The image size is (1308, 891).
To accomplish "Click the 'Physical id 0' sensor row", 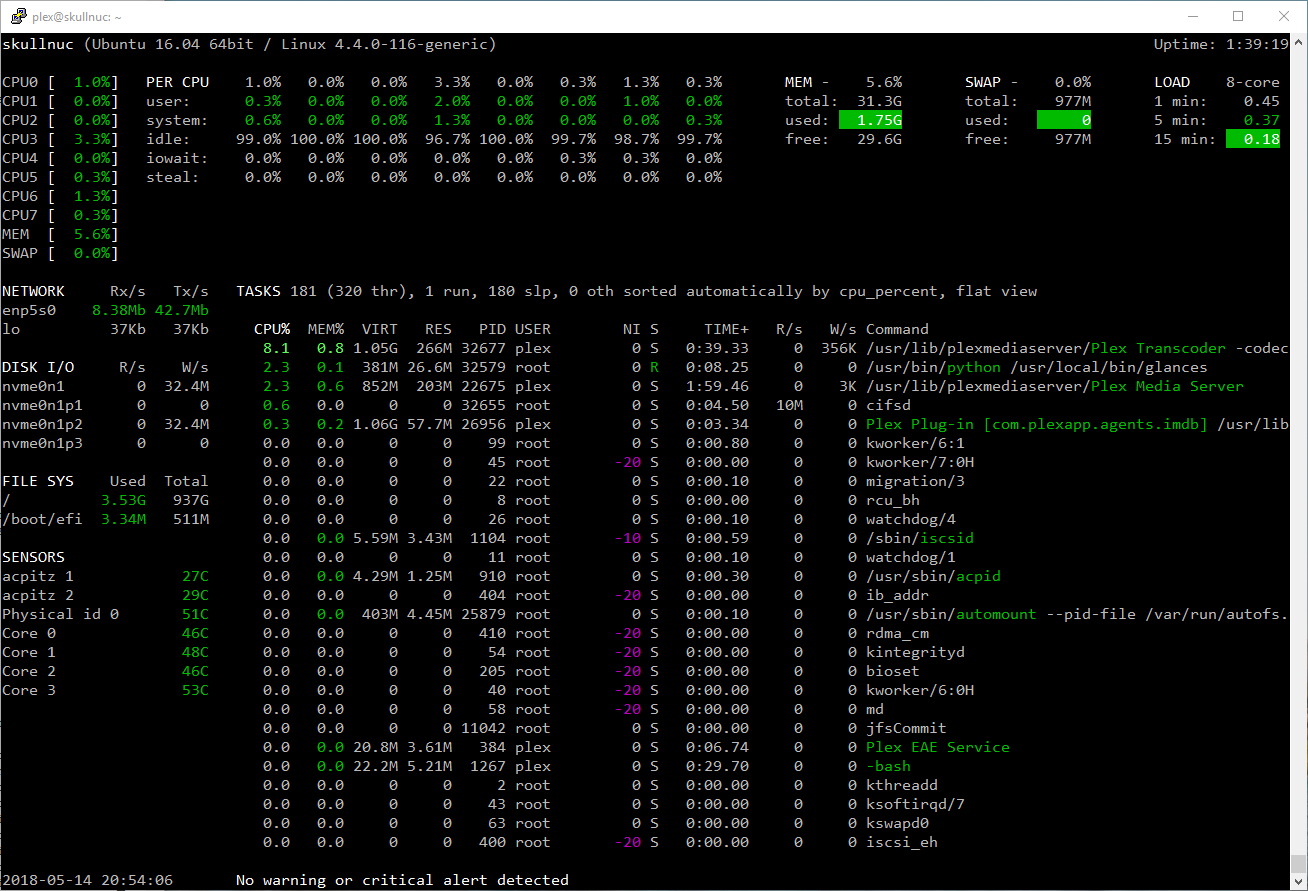I will [106, 614].
